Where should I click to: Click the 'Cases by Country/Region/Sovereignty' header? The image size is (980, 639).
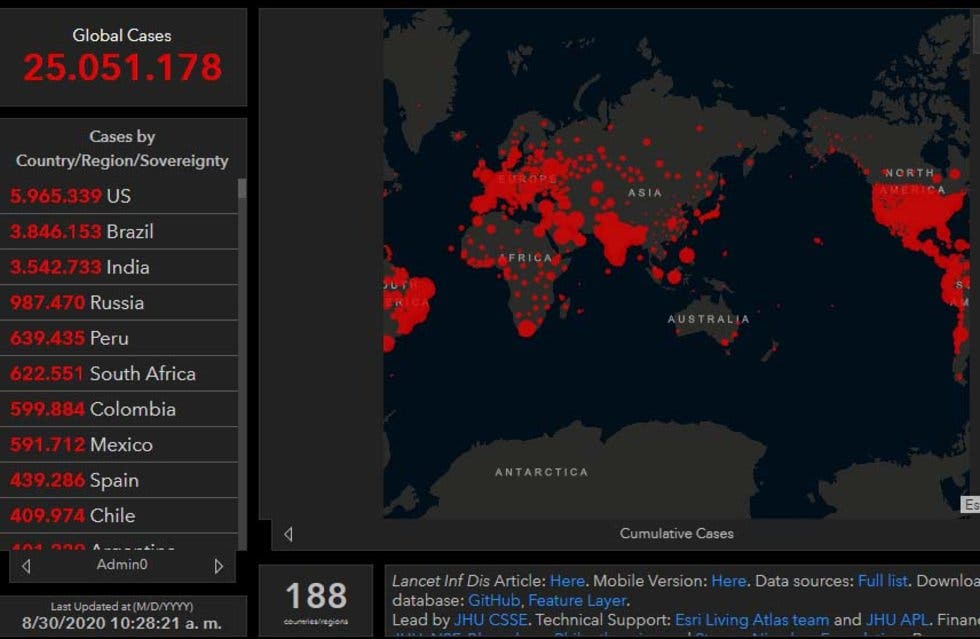pyautogui.click(x=122, y=148)
